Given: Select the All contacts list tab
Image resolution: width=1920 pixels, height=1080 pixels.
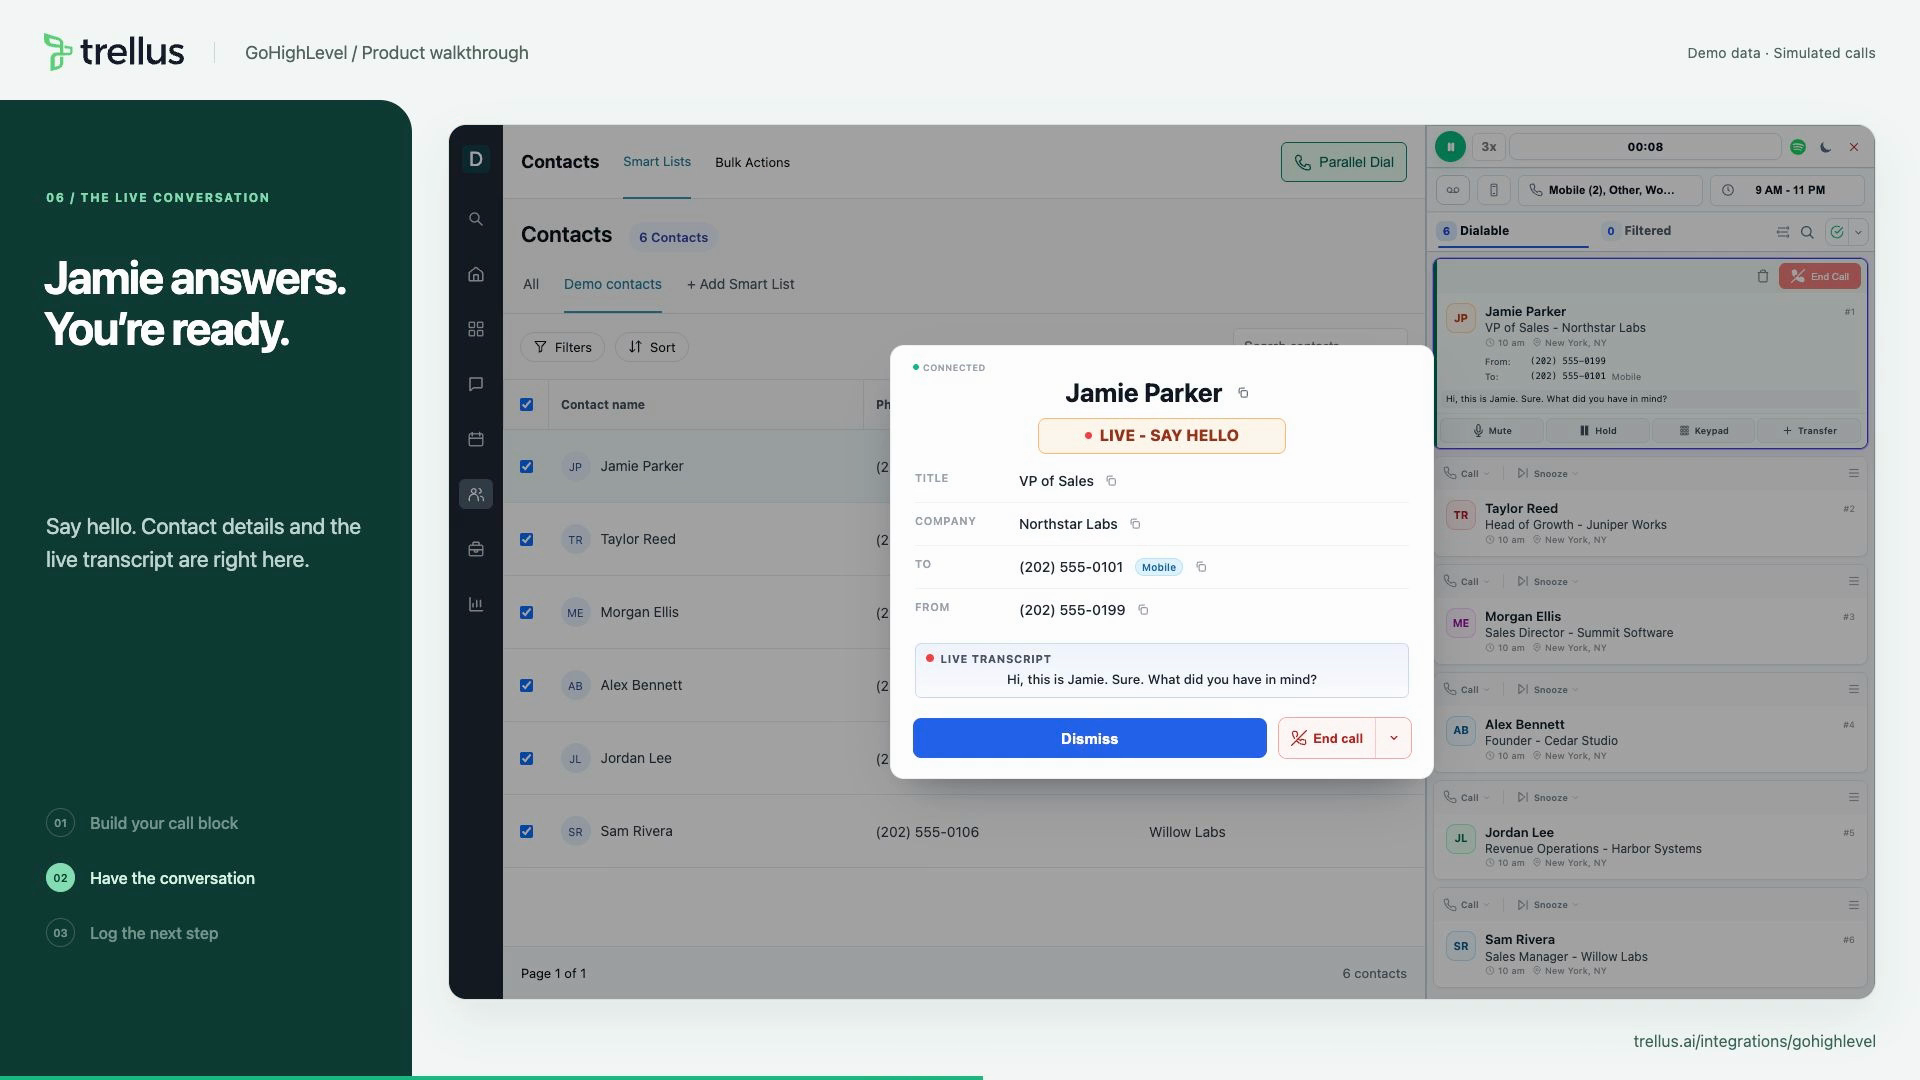Looking at the screenshot, I should tap(531, 284).
